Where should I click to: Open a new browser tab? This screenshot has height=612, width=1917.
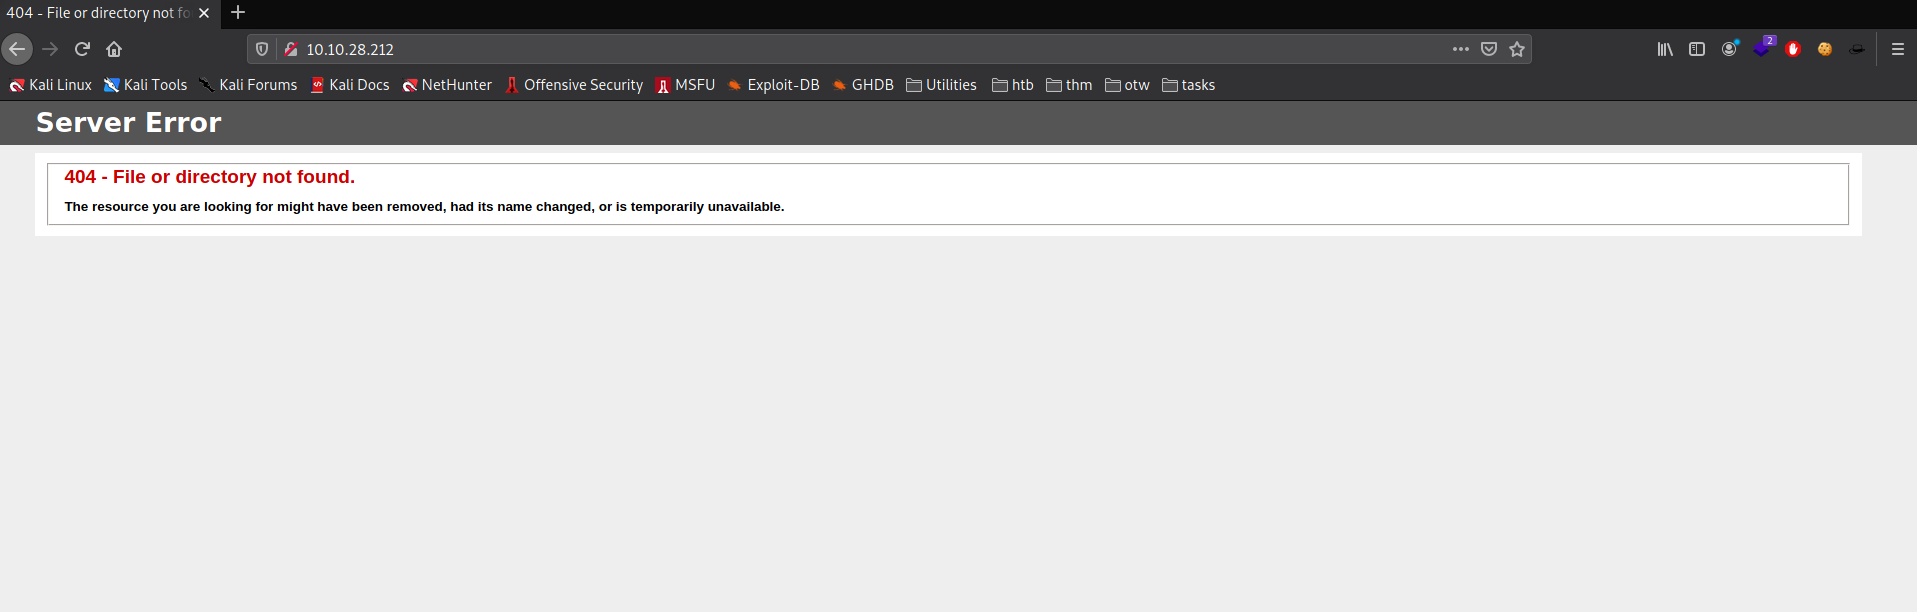(x=238, y=13)
